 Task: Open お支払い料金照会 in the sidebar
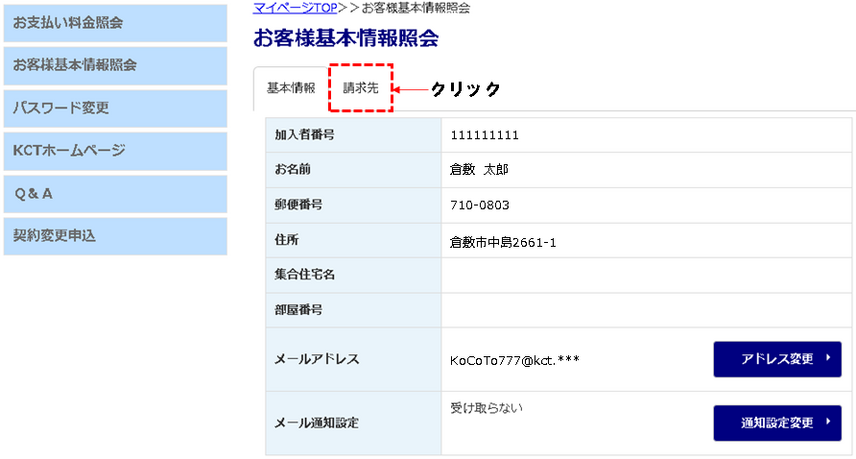114,22
